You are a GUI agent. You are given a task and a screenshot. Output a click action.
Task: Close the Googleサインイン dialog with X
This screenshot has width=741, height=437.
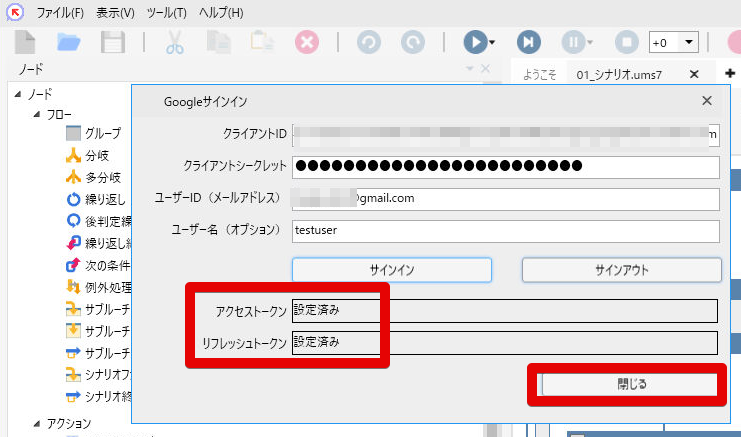[x=707, y=101]
